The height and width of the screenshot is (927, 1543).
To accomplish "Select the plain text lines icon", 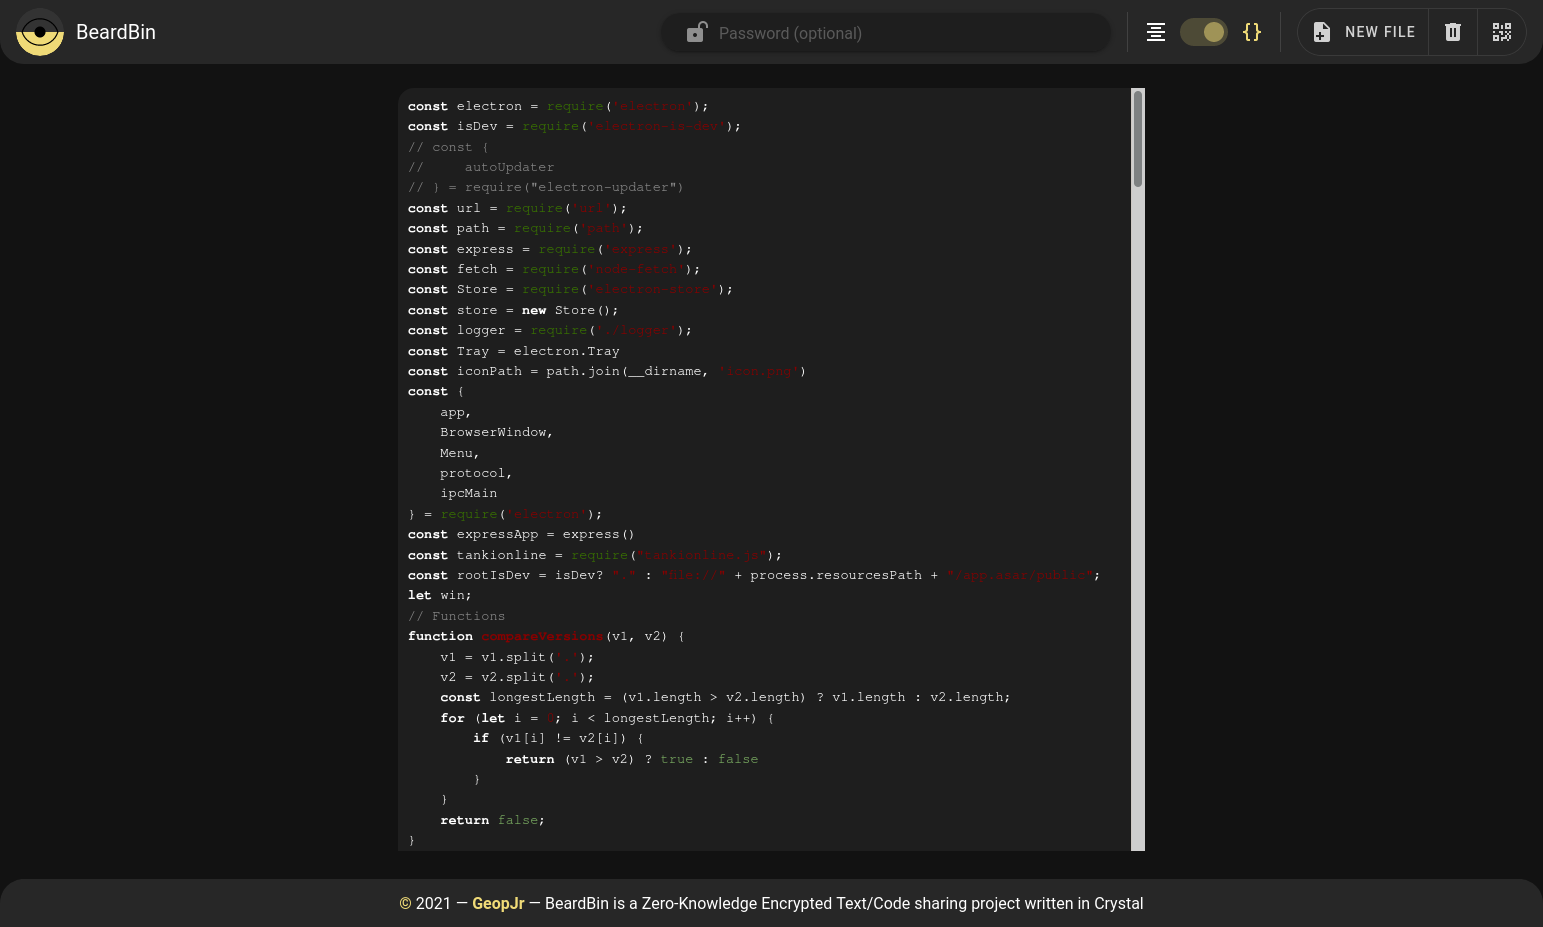I will pyautogui.click(x=1156, y=32).
